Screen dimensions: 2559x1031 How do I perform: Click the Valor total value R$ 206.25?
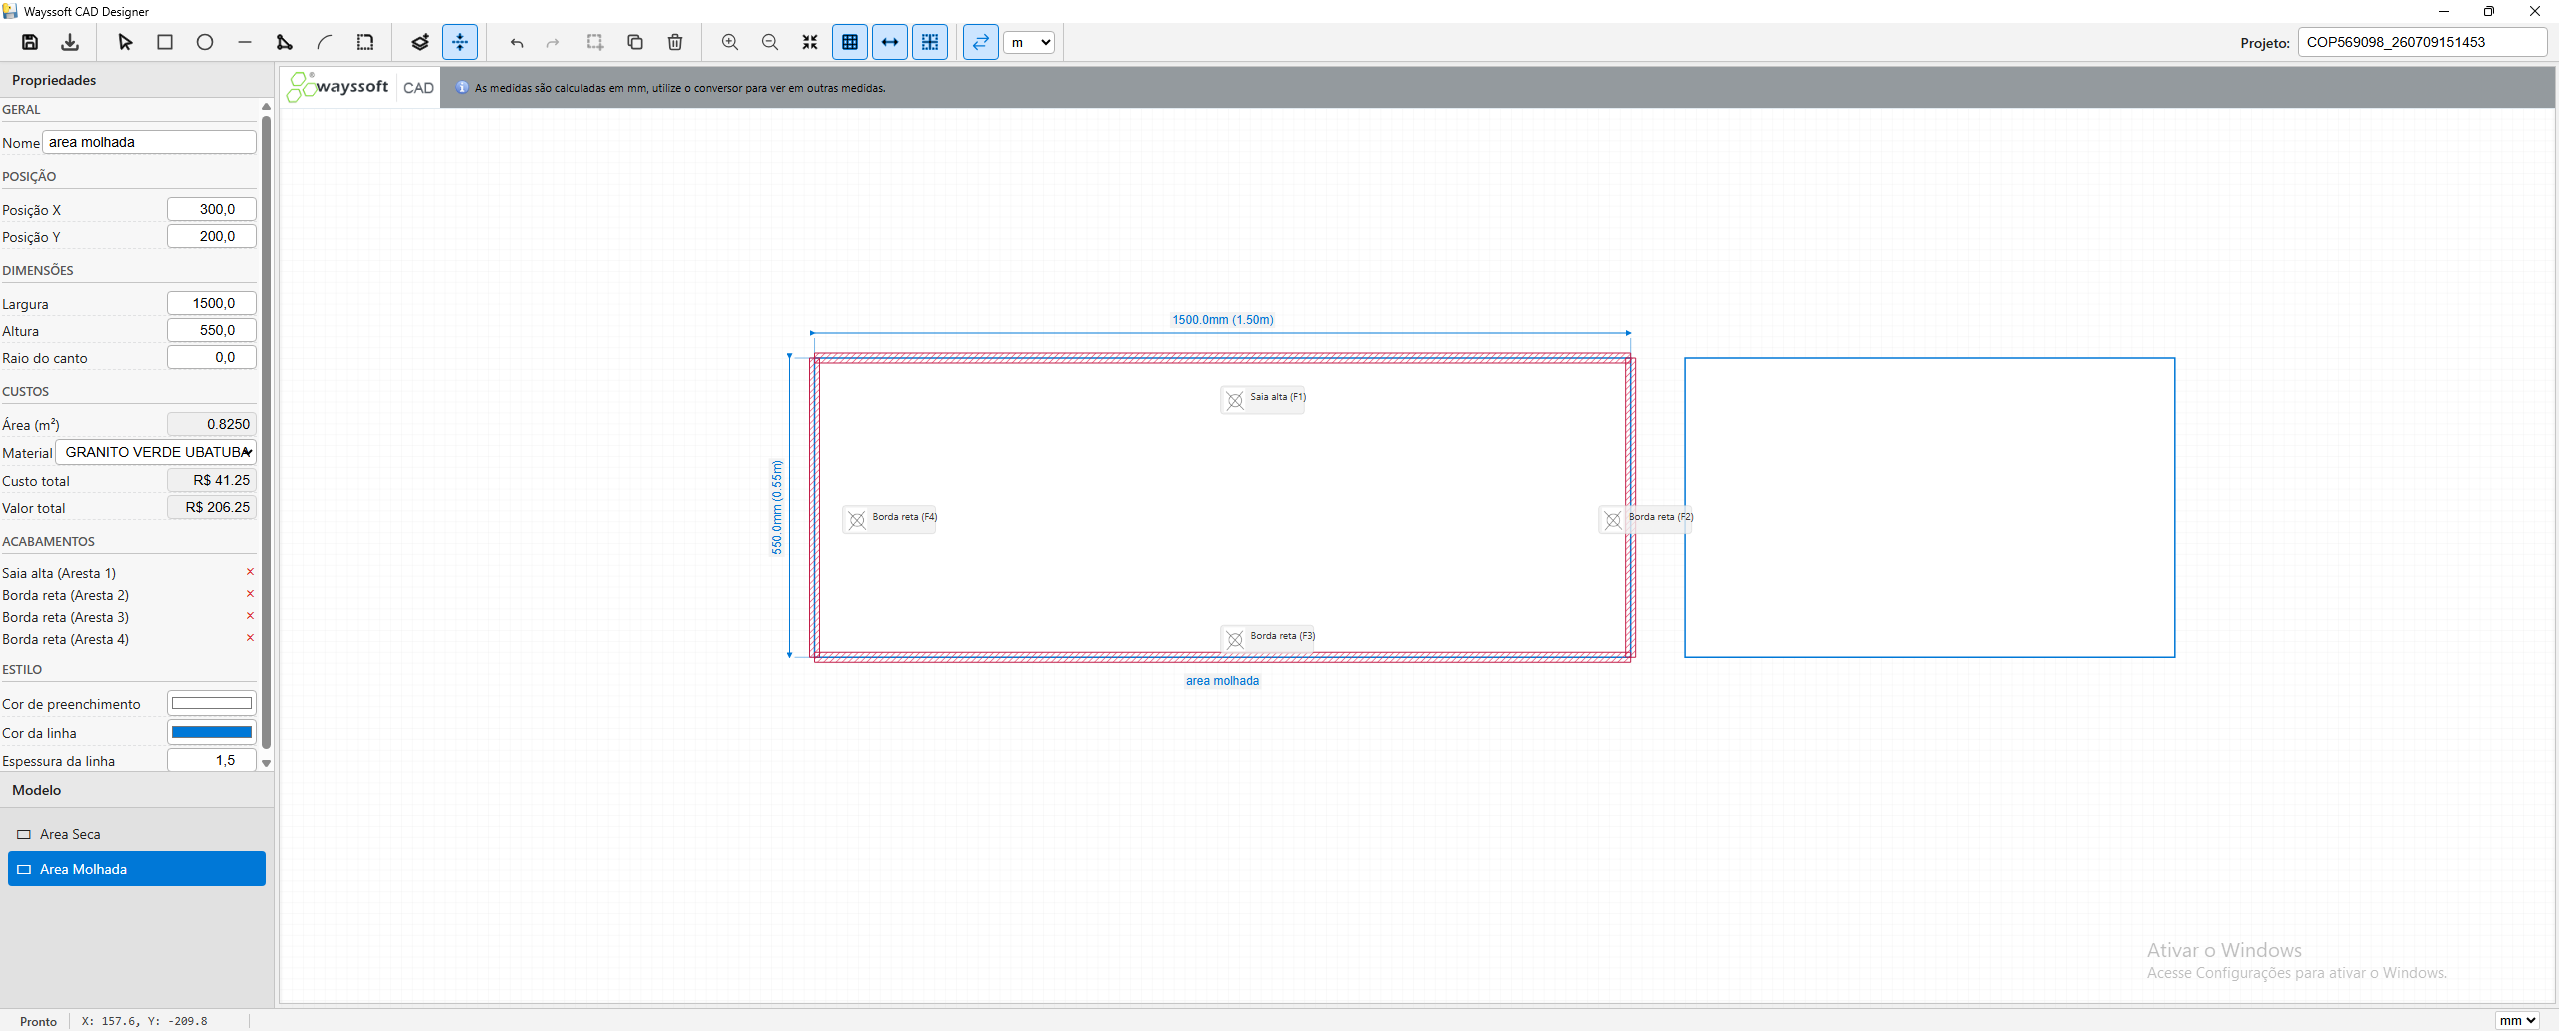click(x=212, y=507)
